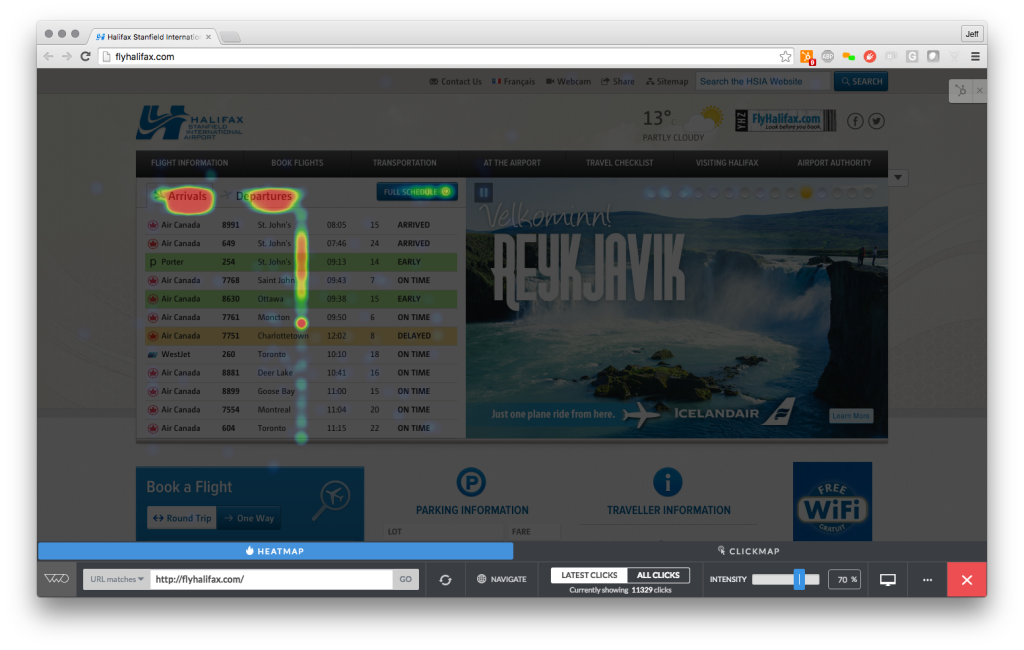The image size is (1024, 650).
Task: Click the FlyHalifax.com banner logo
Action: click(786, 121)
